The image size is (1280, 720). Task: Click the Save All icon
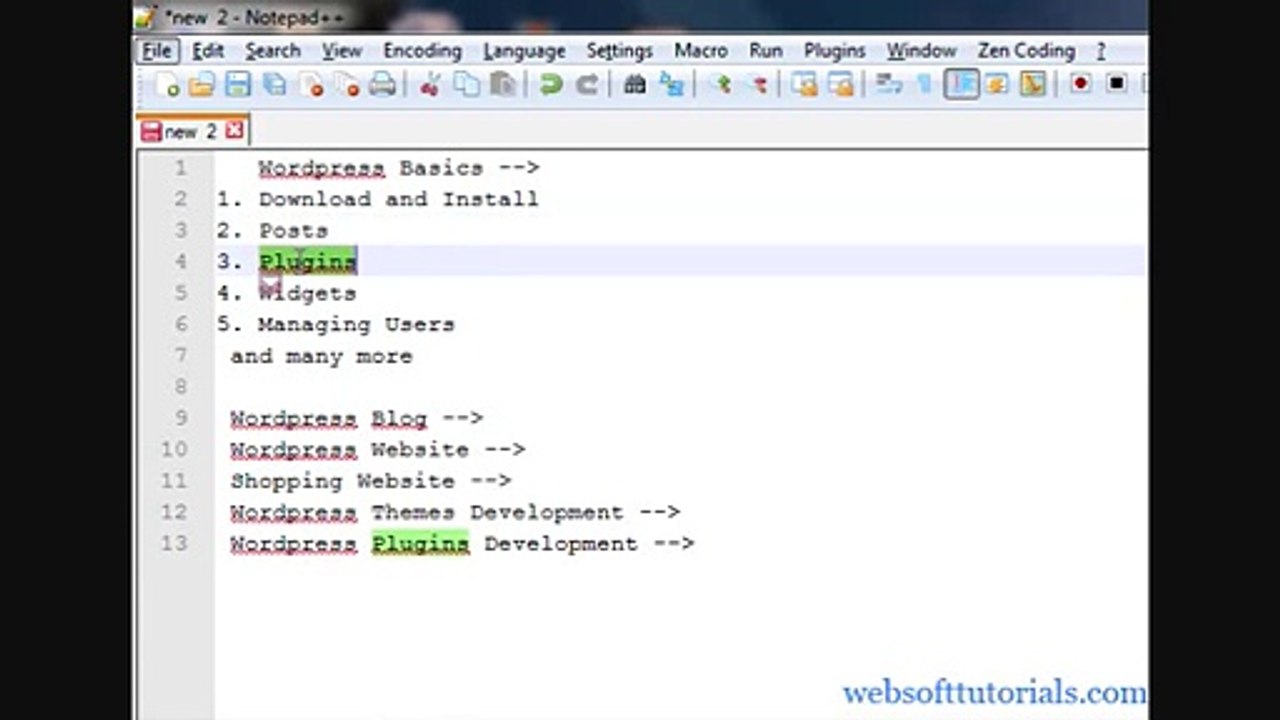point(274,85)
